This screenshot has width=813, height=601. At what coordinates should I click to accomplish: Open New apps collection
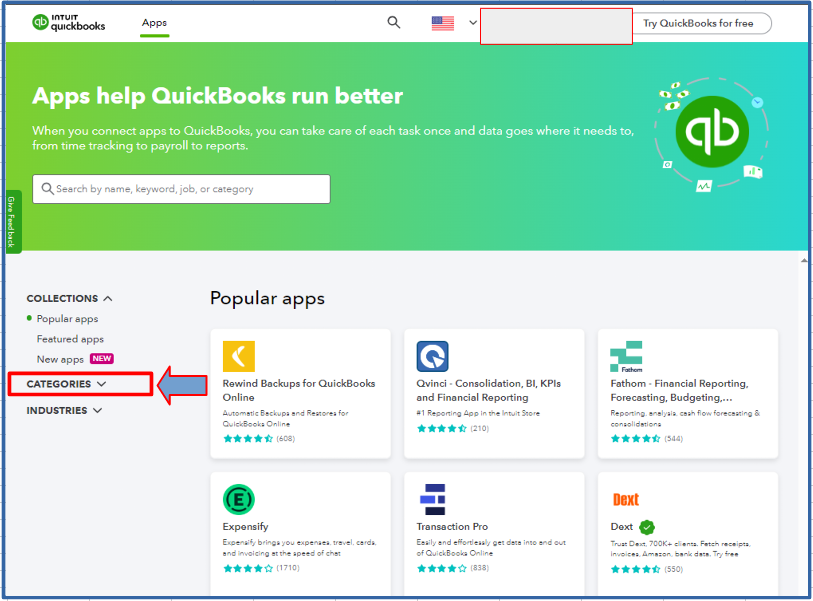pos(60,359)
